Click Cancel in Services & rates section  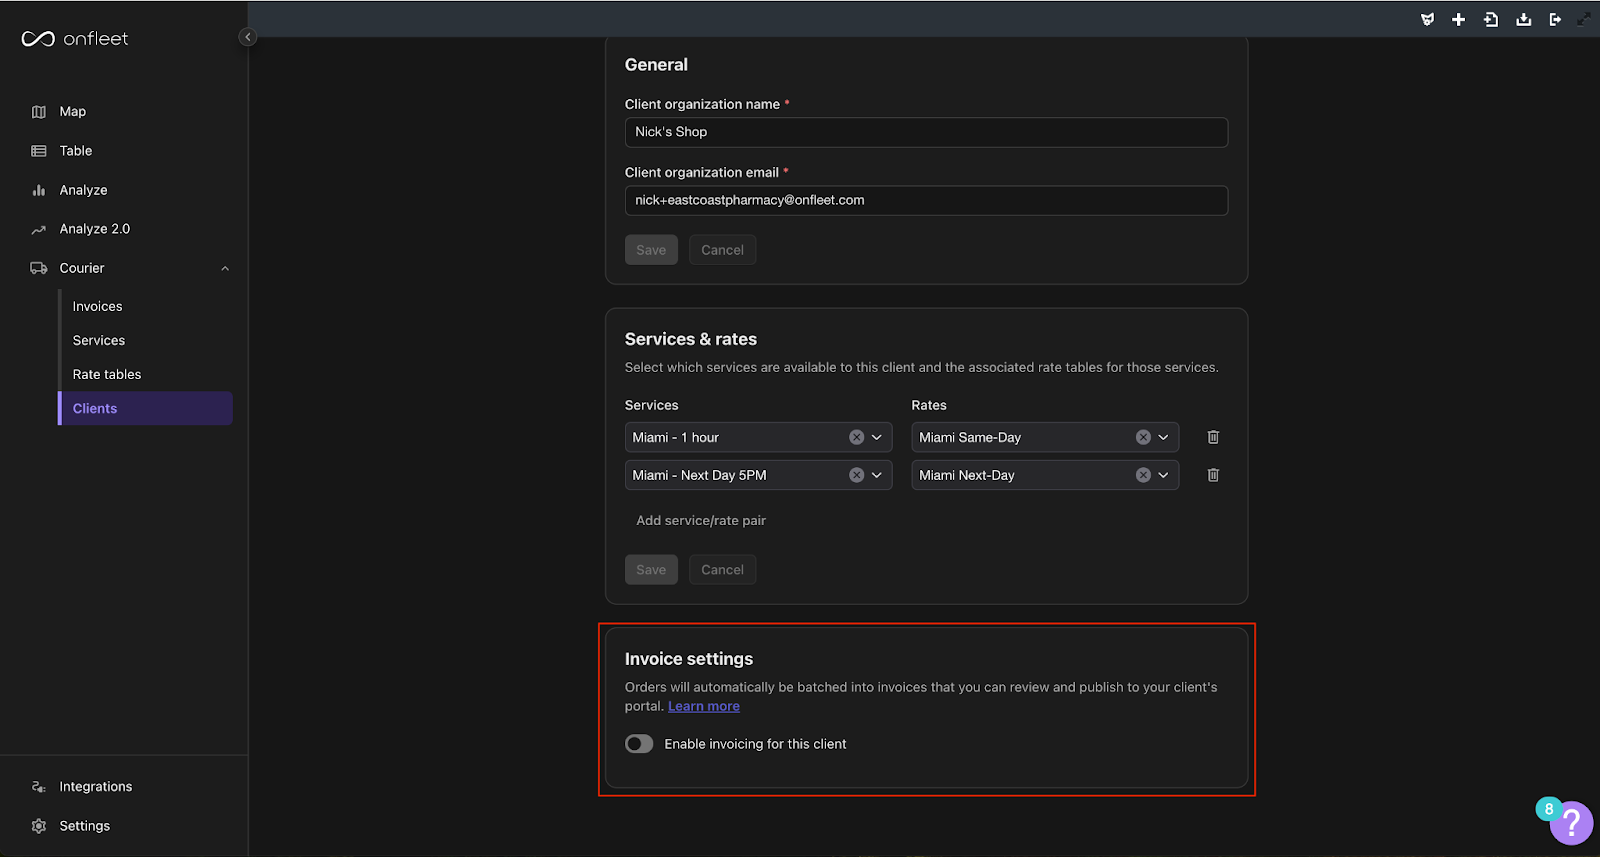722,570
